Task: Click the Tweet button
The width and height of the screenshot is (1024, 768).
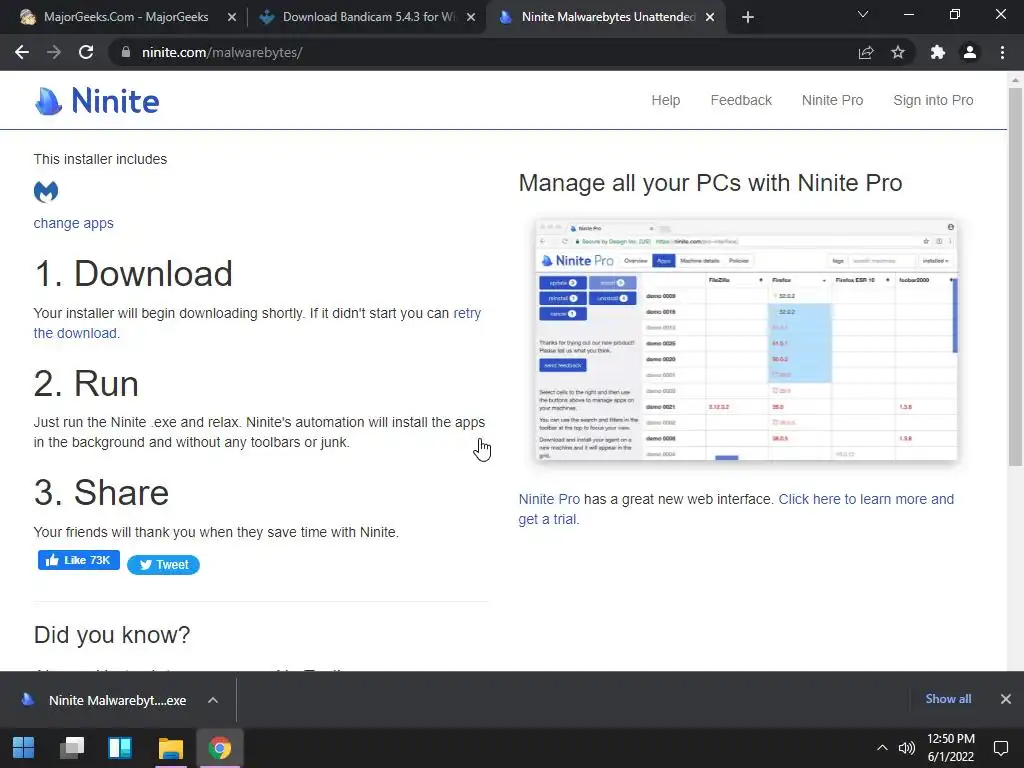Action: (163, 564)
